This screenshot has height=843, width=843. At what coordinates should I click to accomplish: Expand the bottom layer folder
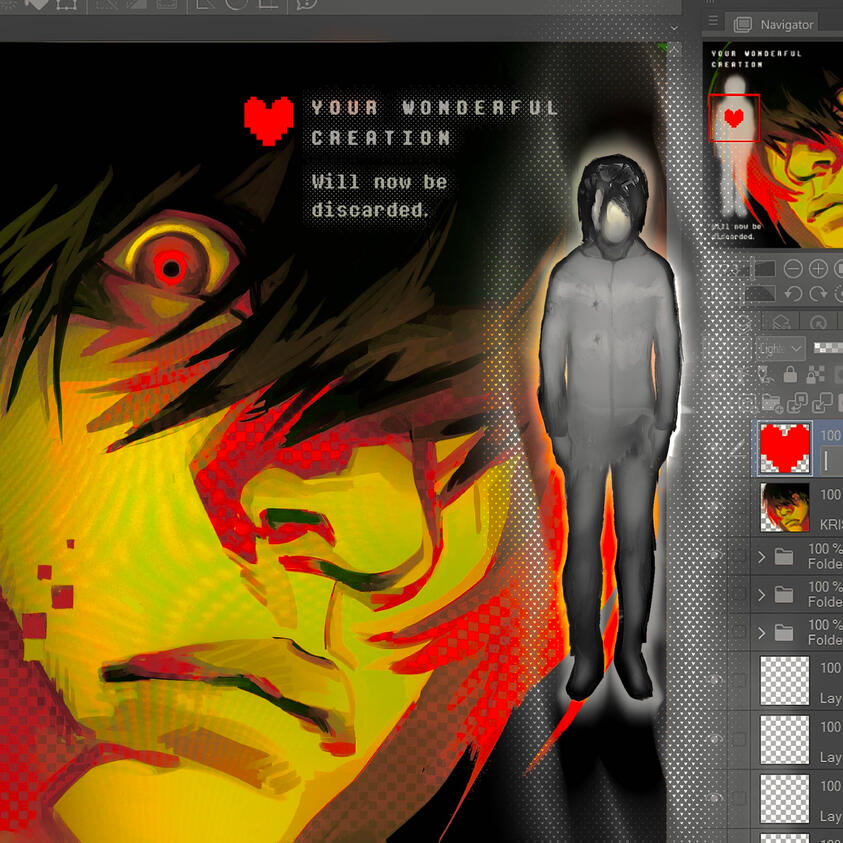click(x=762, y=633)
